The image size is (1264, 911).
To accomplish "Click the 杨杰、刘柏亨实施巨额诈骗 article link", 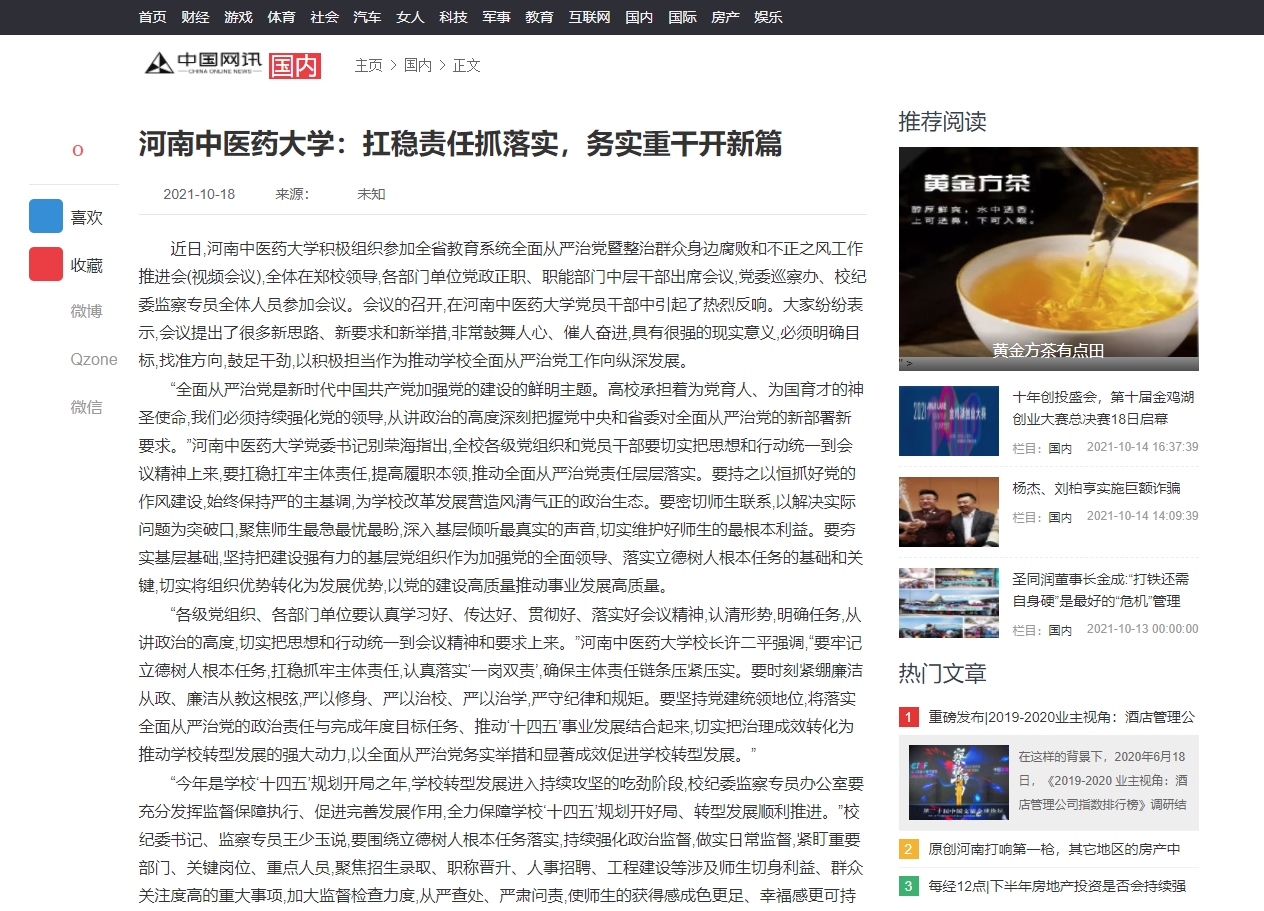I will coord(1096,488).
